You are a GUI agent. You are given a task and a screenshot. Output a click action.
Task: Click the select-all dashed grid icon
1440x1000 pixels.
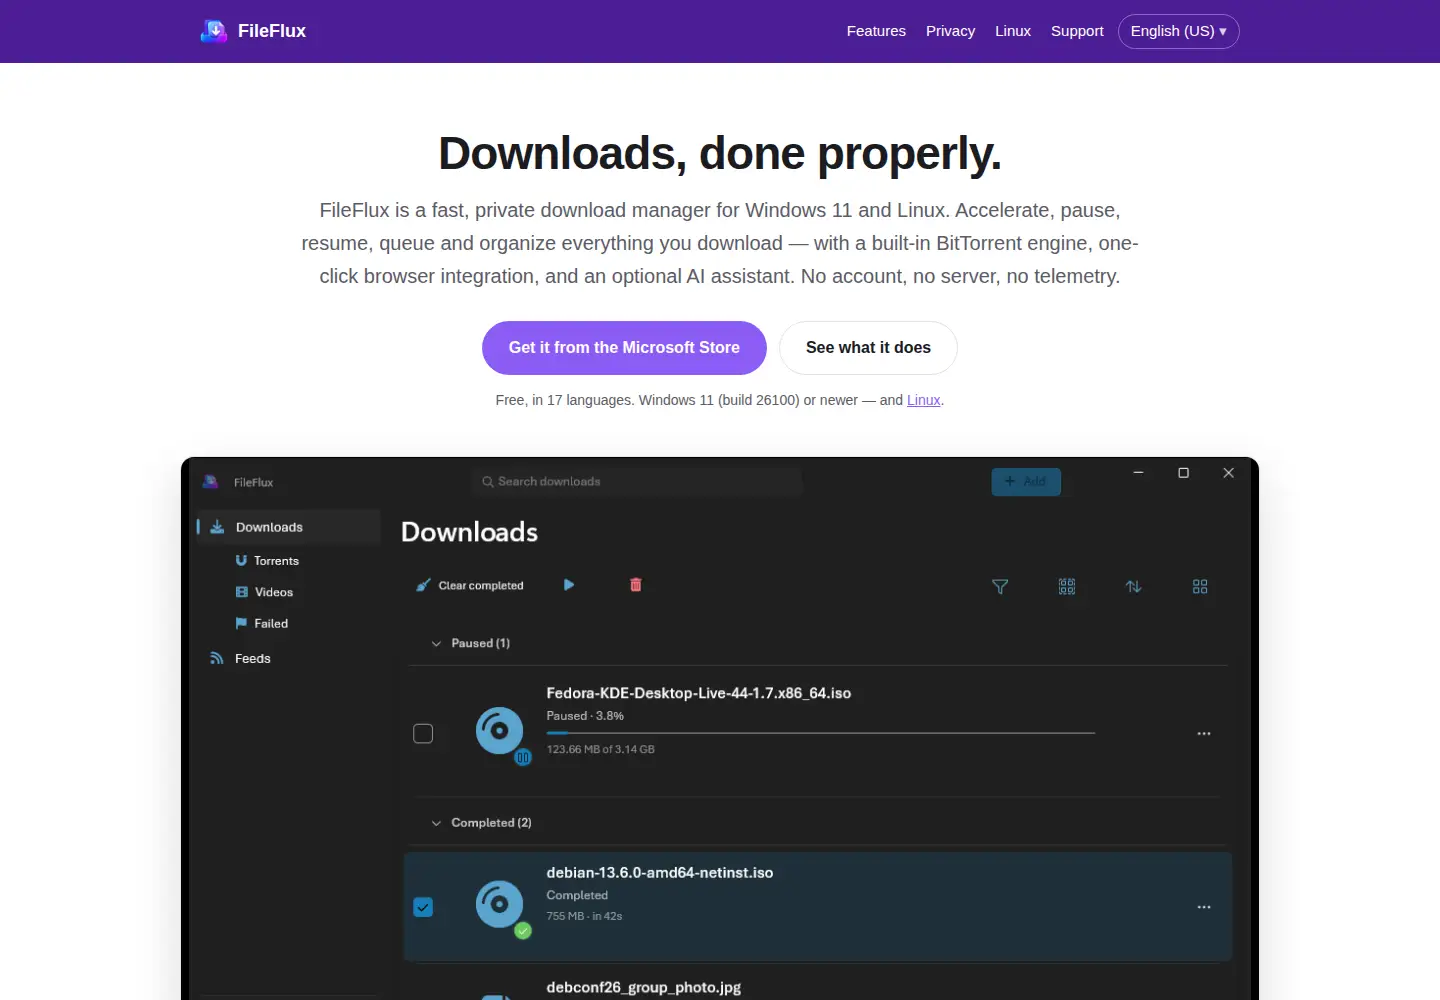point(1067,587)
